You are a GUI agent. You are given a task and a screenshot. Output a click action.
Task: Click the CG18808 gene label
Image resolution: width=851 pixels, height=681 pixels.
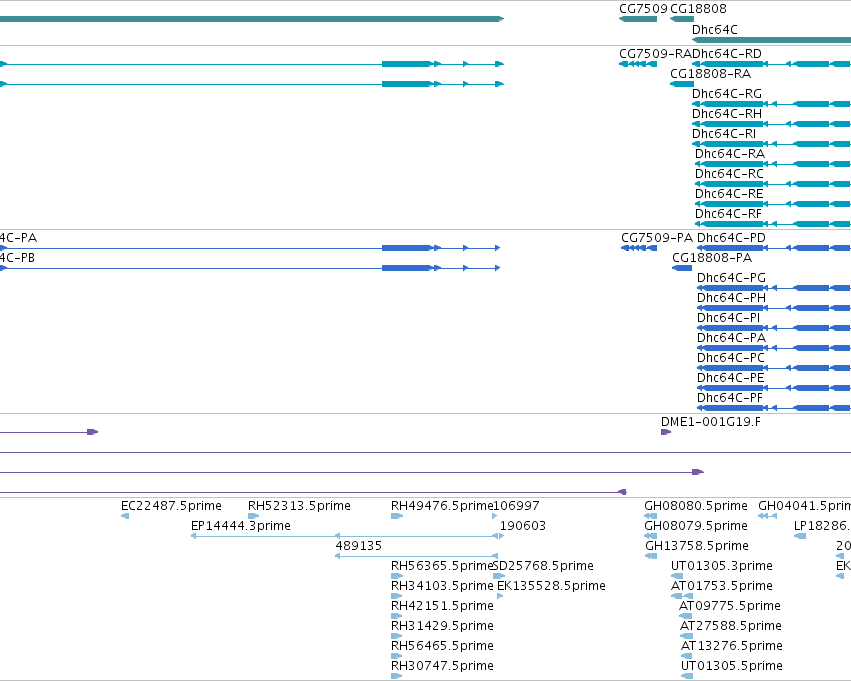(x=698, y=9)
